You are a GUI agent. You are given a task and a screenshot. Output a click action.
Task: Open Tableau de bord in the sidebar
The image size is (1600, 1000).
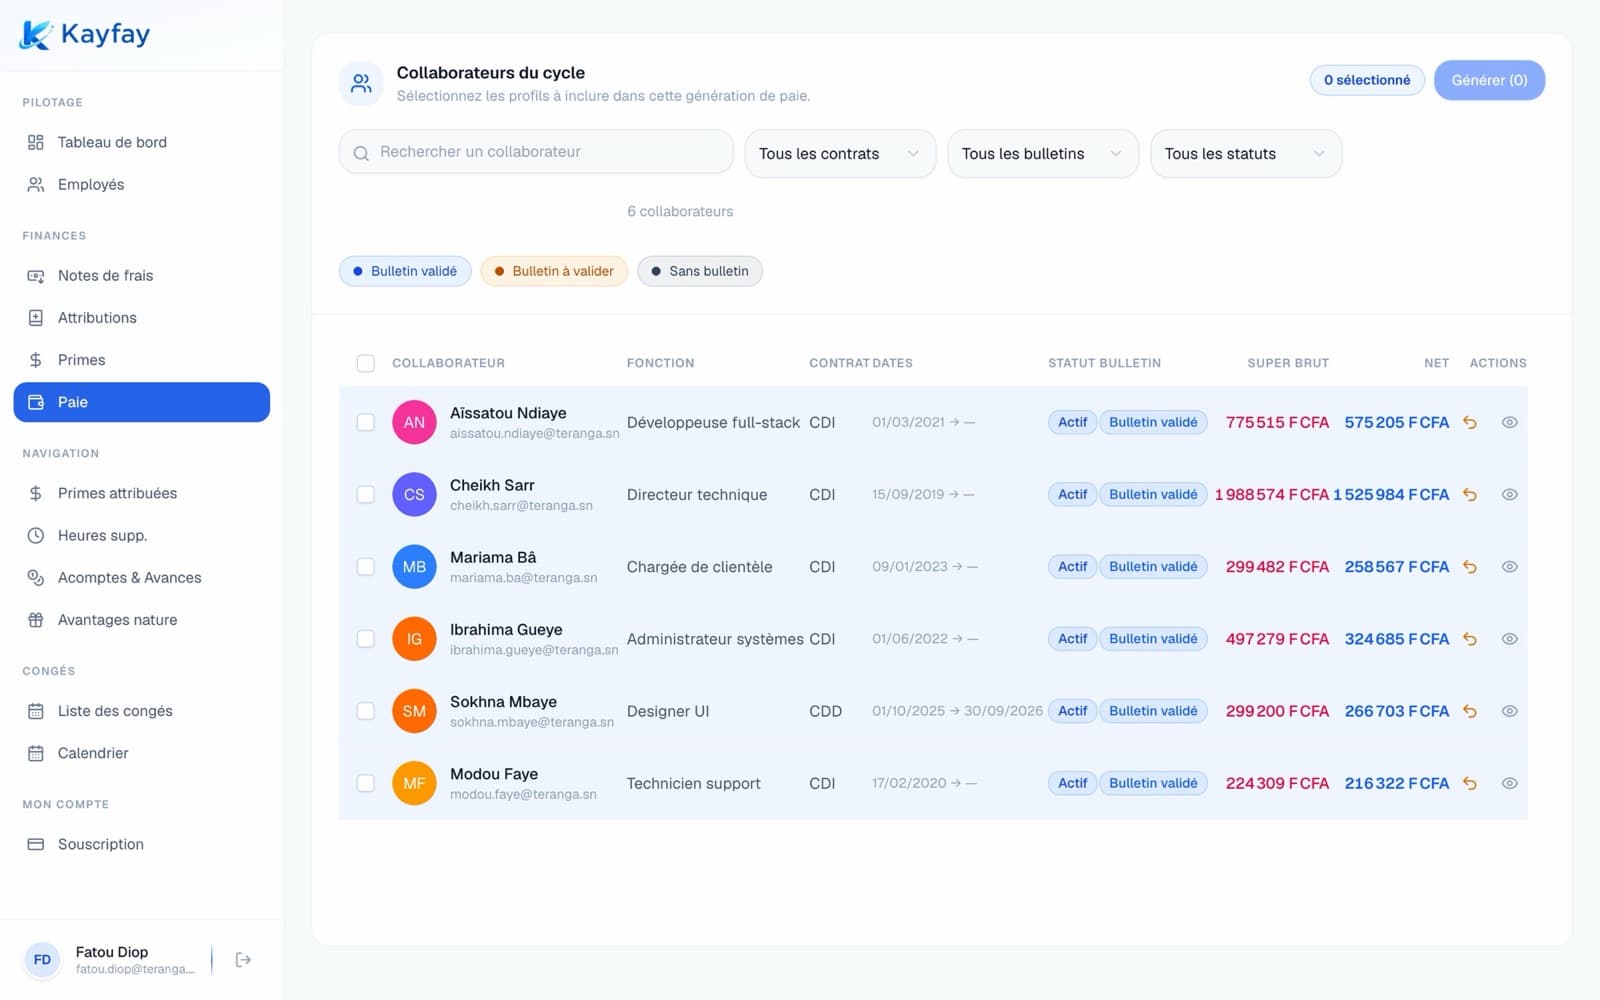coord(141,142)
